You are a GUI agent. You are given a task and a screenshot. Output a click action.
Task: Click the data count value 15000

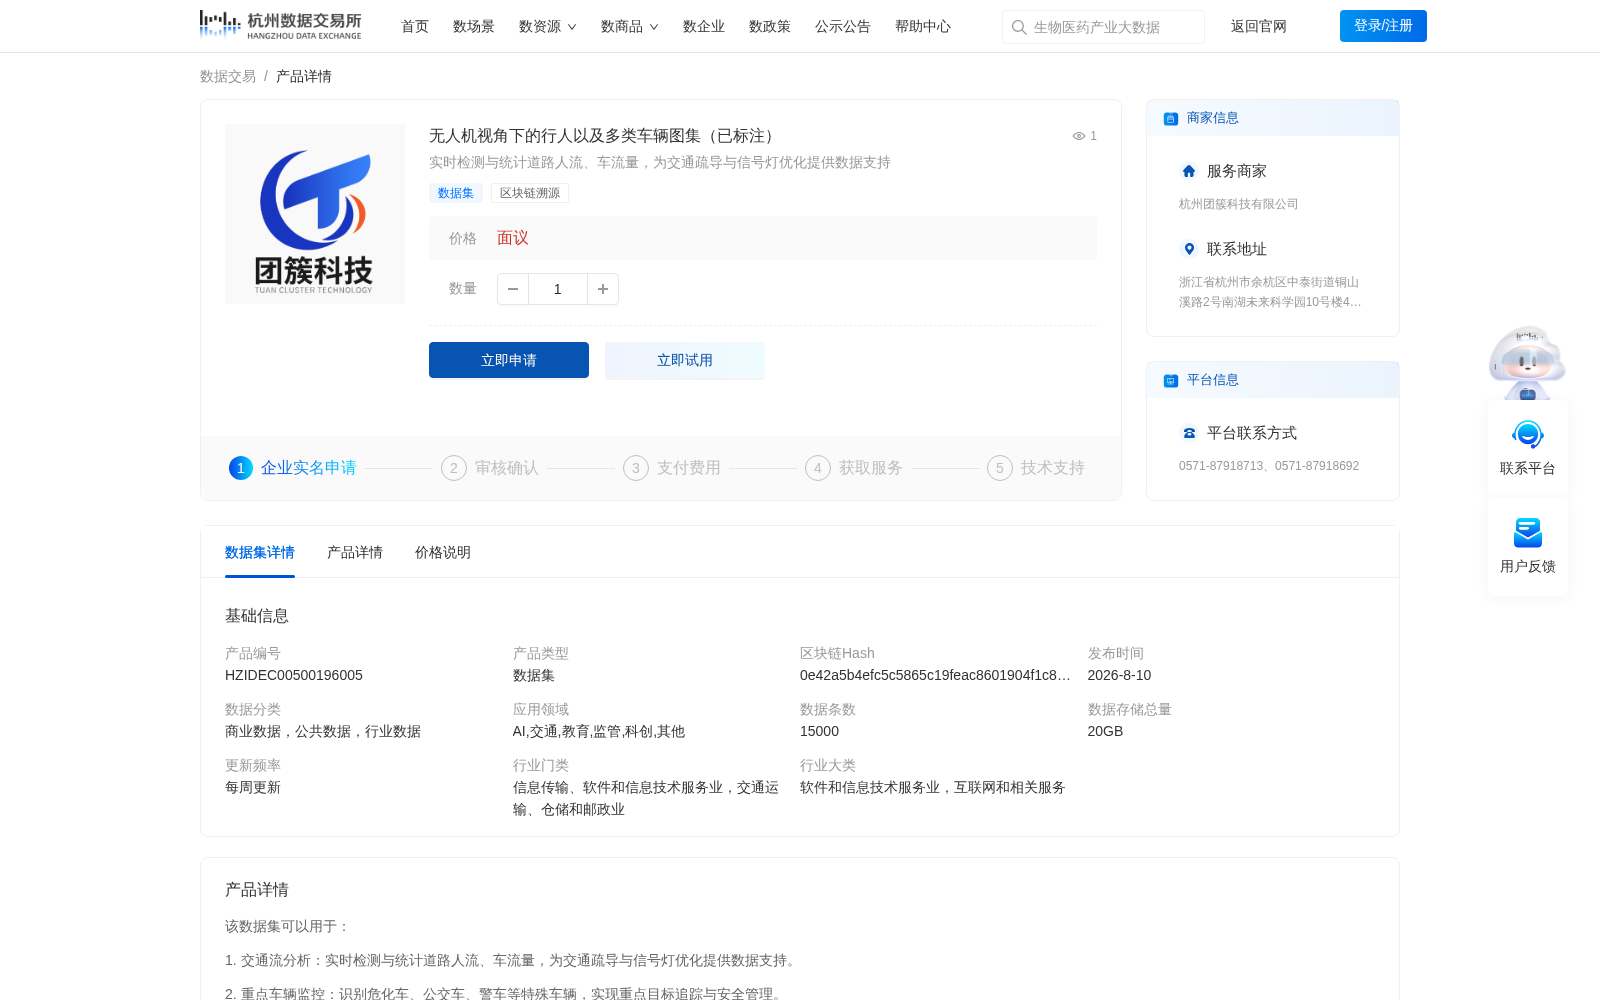[819, 731]
